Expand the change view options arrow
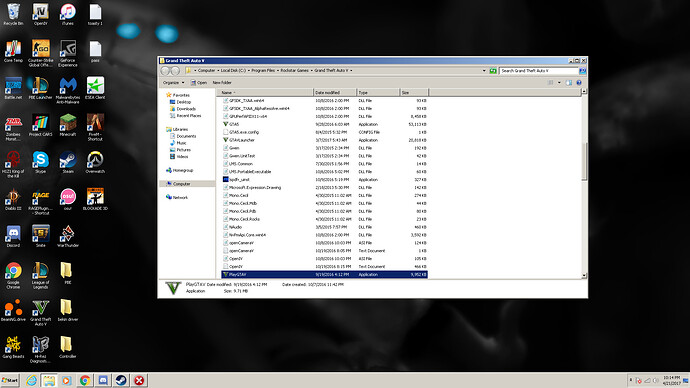This screenshot has width=690, height=388. tap(559, 83)
